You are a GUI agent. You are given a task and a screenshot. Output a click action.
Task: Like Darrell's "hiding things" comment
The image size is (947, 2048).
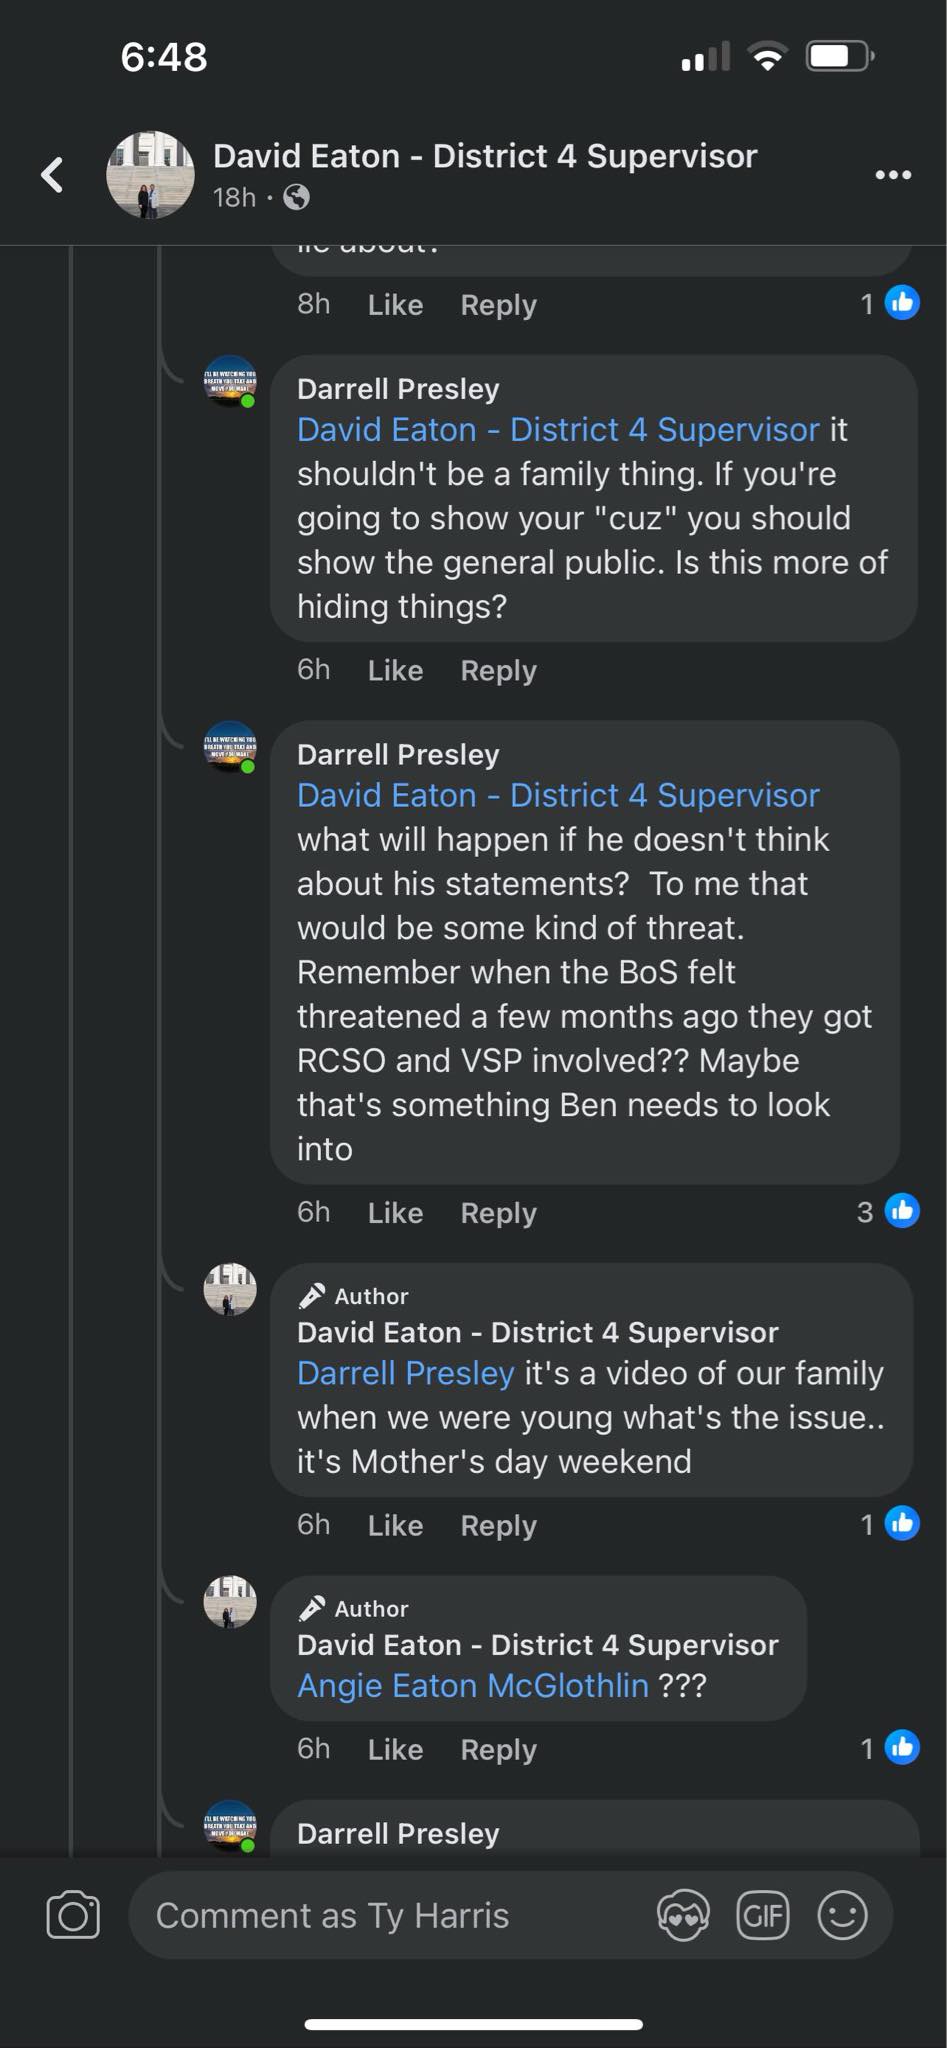395,670
